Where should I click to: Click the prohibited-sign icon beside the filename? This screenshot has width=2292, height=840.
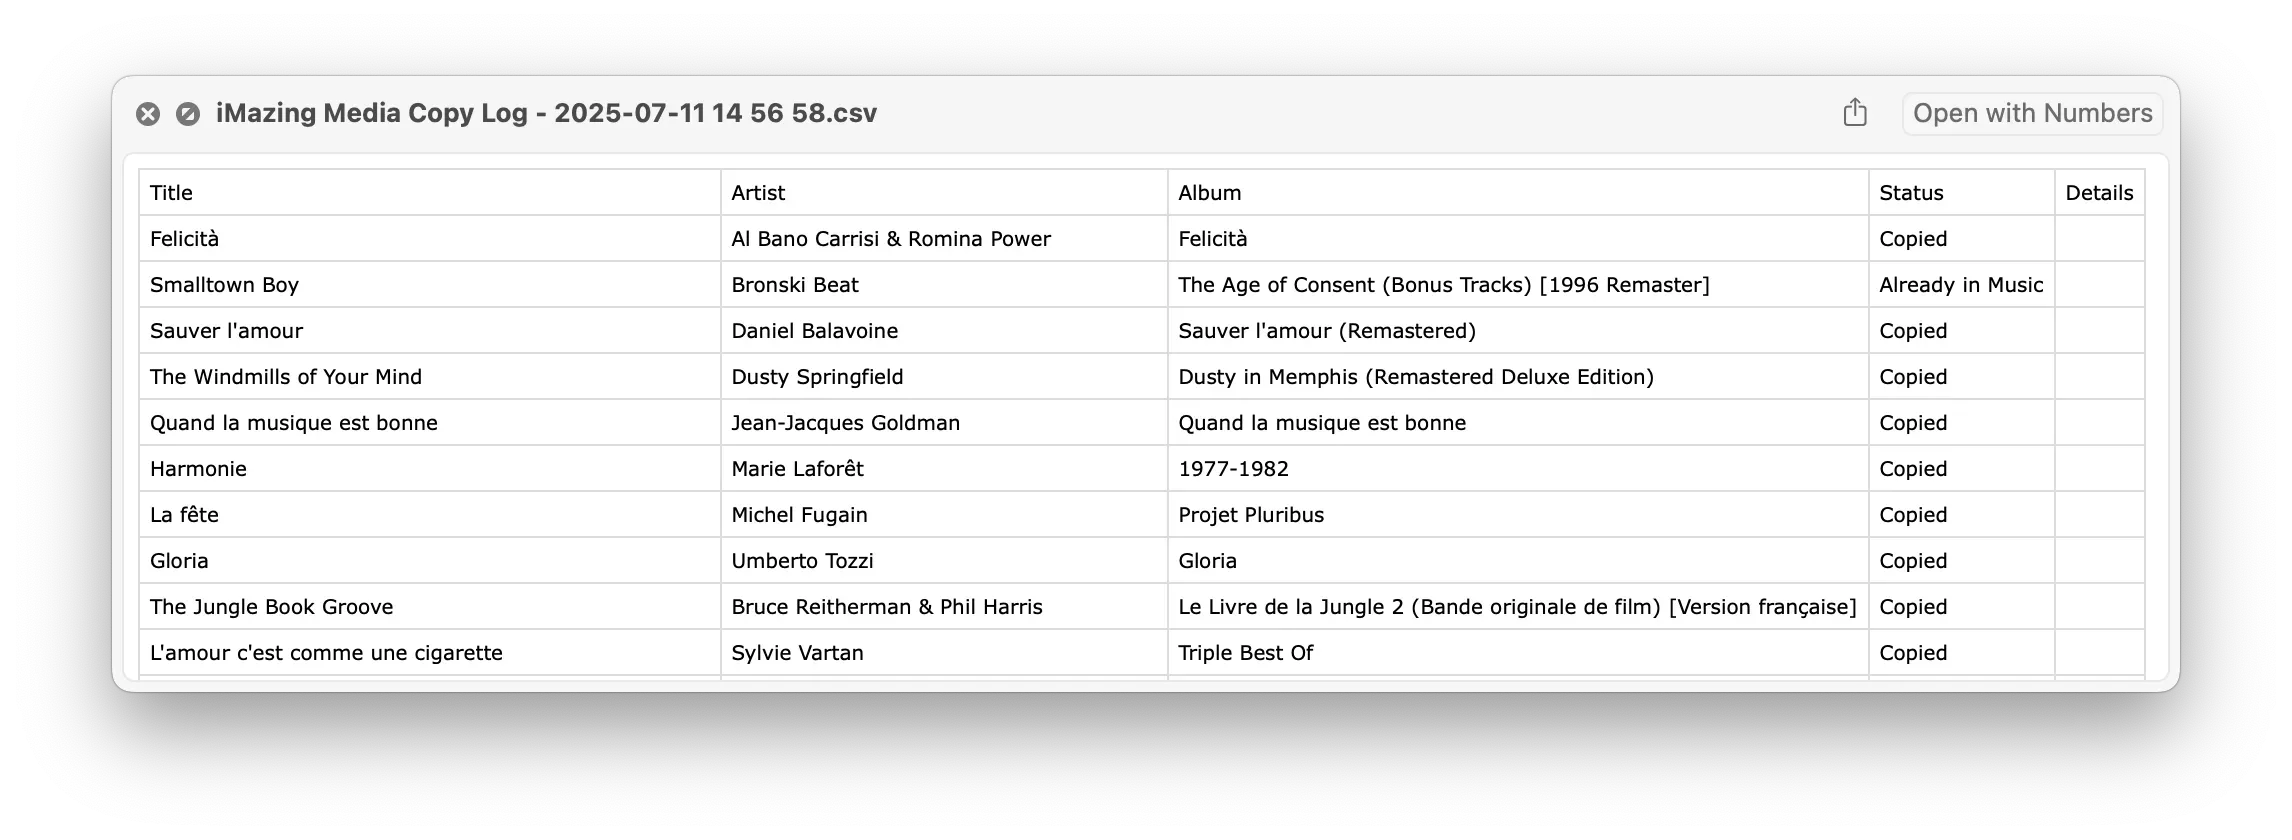pos(189,113)
